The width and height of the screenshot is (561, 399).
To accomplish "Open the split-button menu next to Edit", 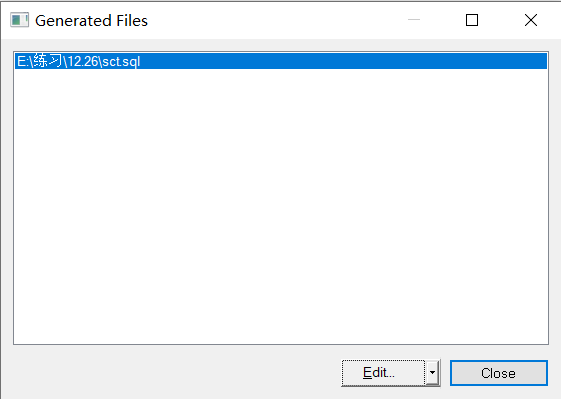I will [433, 373].
